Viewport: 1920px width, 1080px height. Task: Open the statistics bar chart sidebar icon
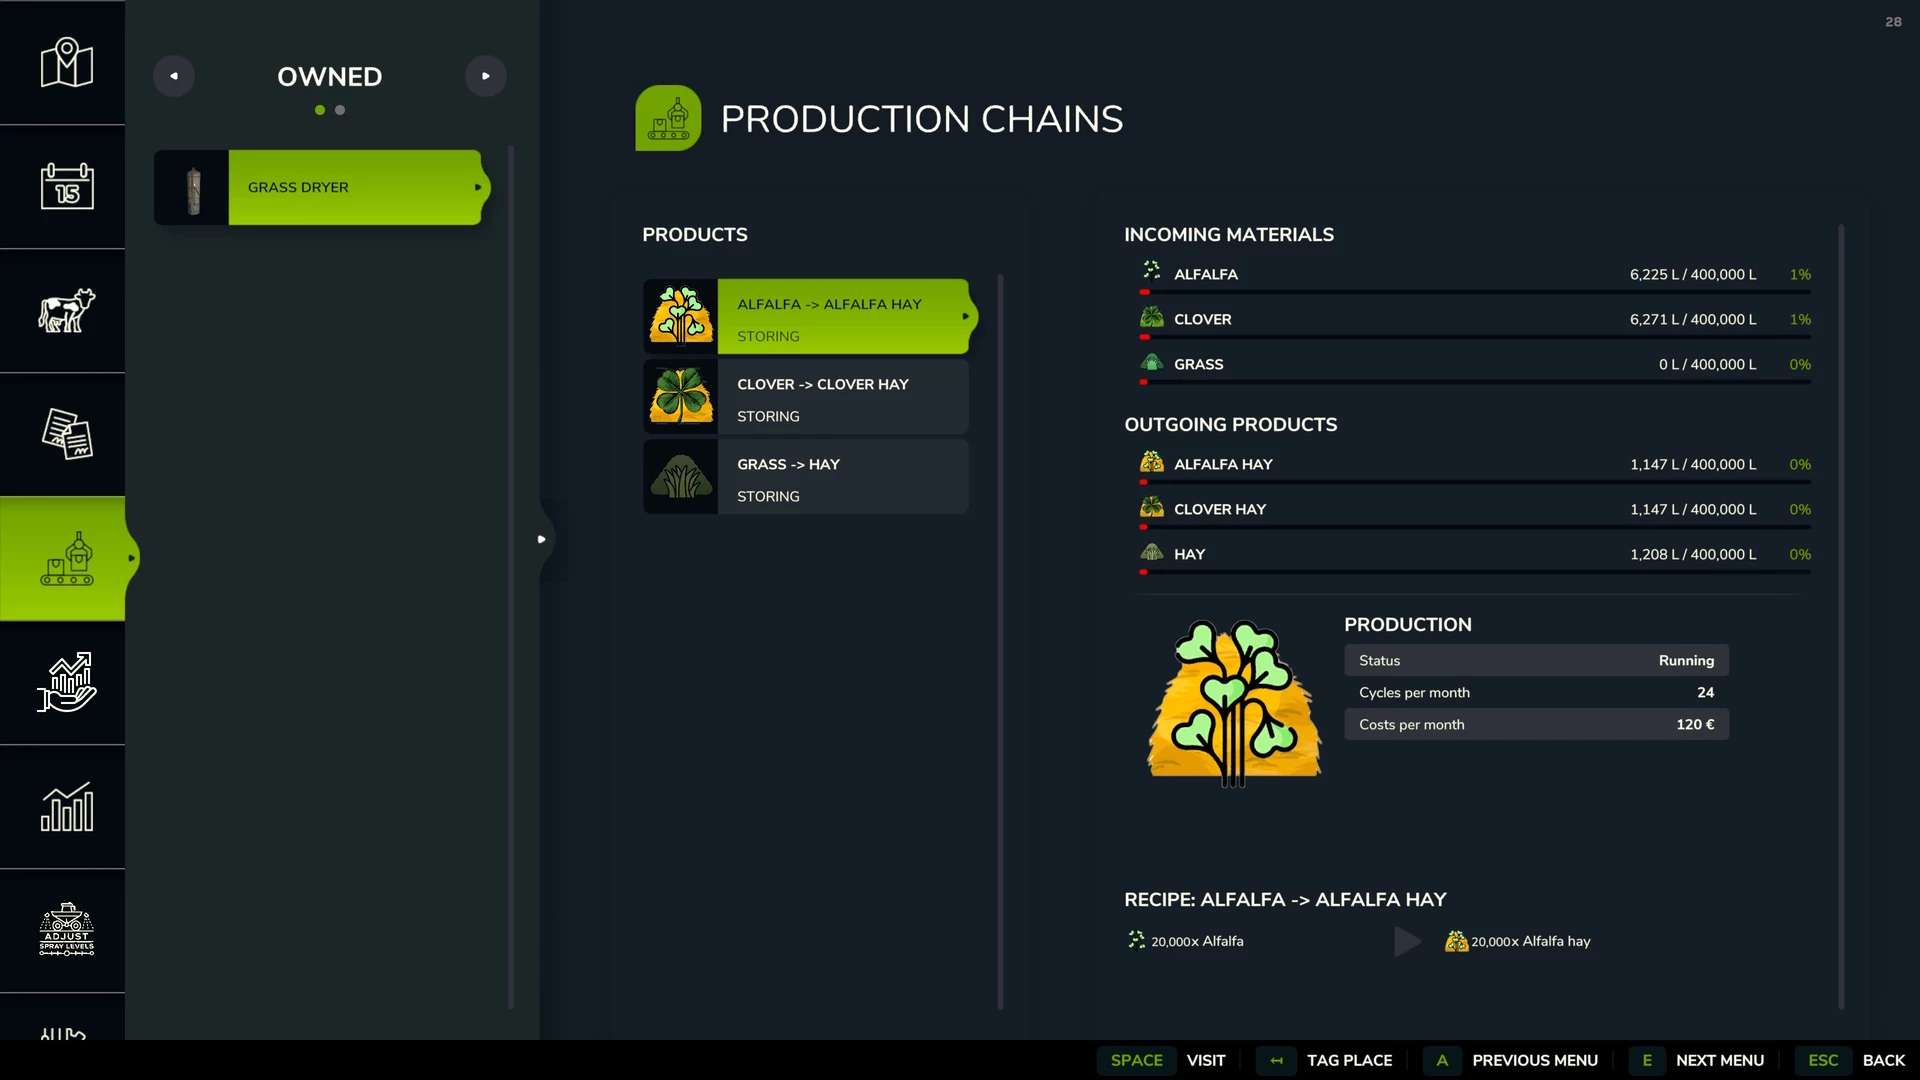(66, 807)
